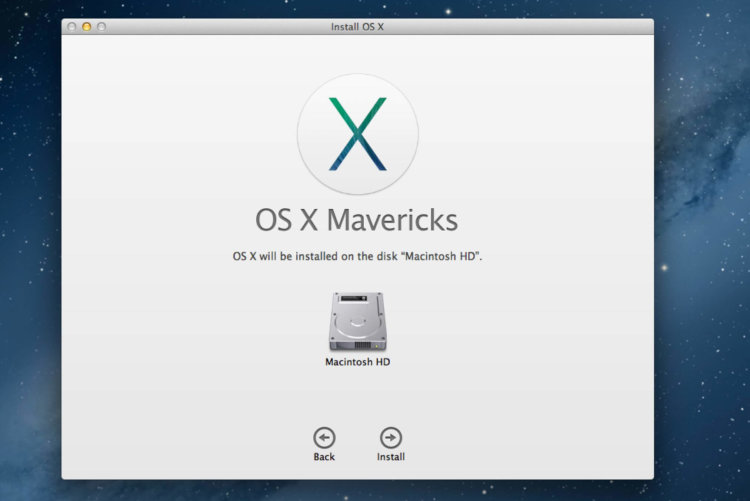Image resolution: width=750 pixels, height=501 pixels.
Task: Click the "Back" label
Action: pyautogui.click(x=324, y=457)
